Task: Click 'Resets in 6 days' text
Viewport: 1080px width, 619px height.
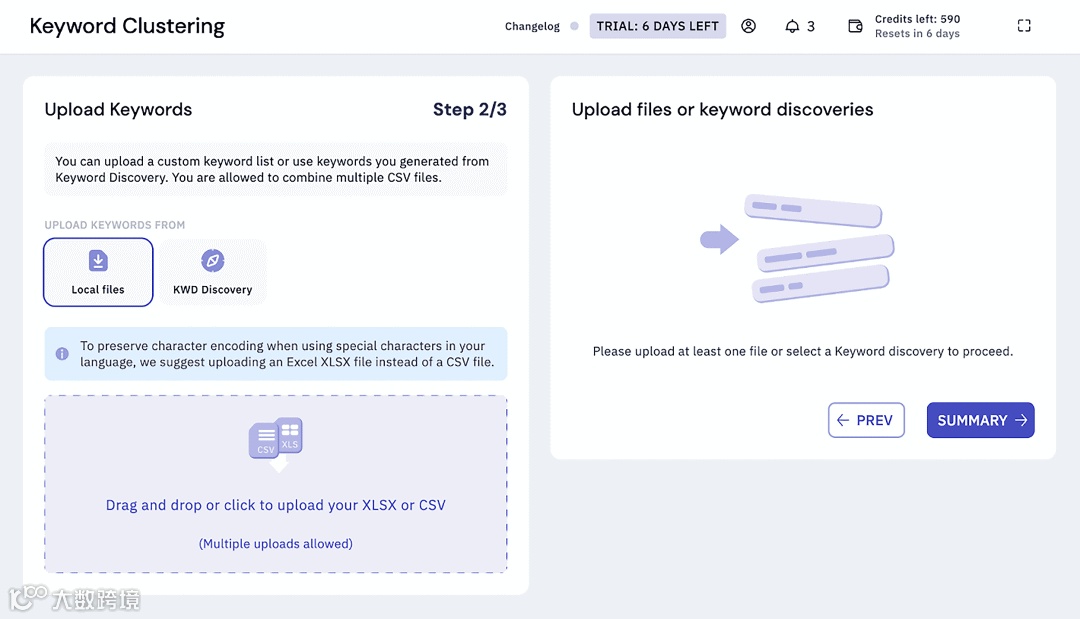Action: [x=917, y=33]
